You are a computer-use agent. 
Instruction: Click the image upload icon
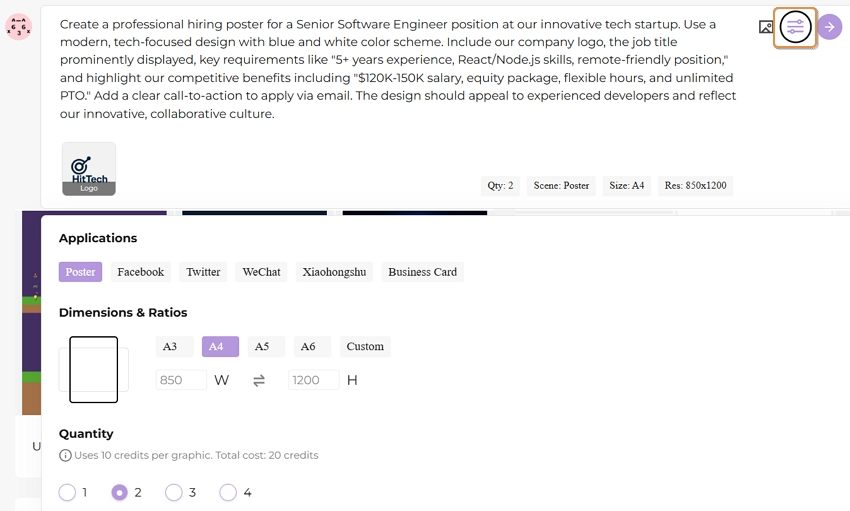(766, 27)
